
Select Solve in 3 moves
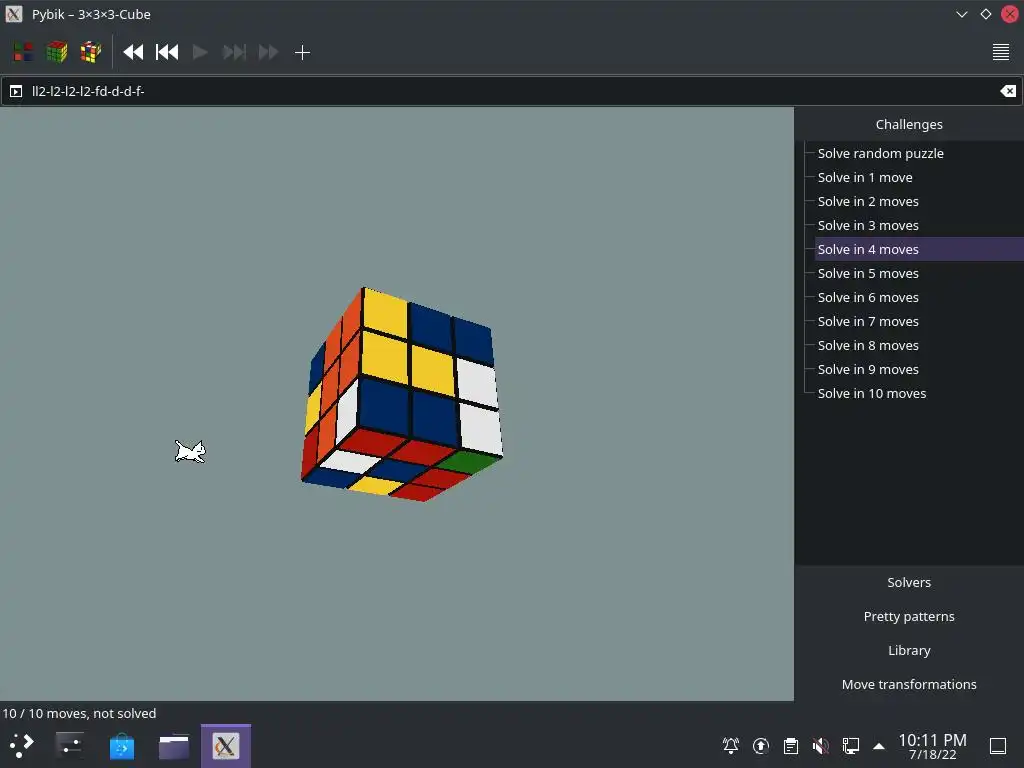click(x=868, y=225)
